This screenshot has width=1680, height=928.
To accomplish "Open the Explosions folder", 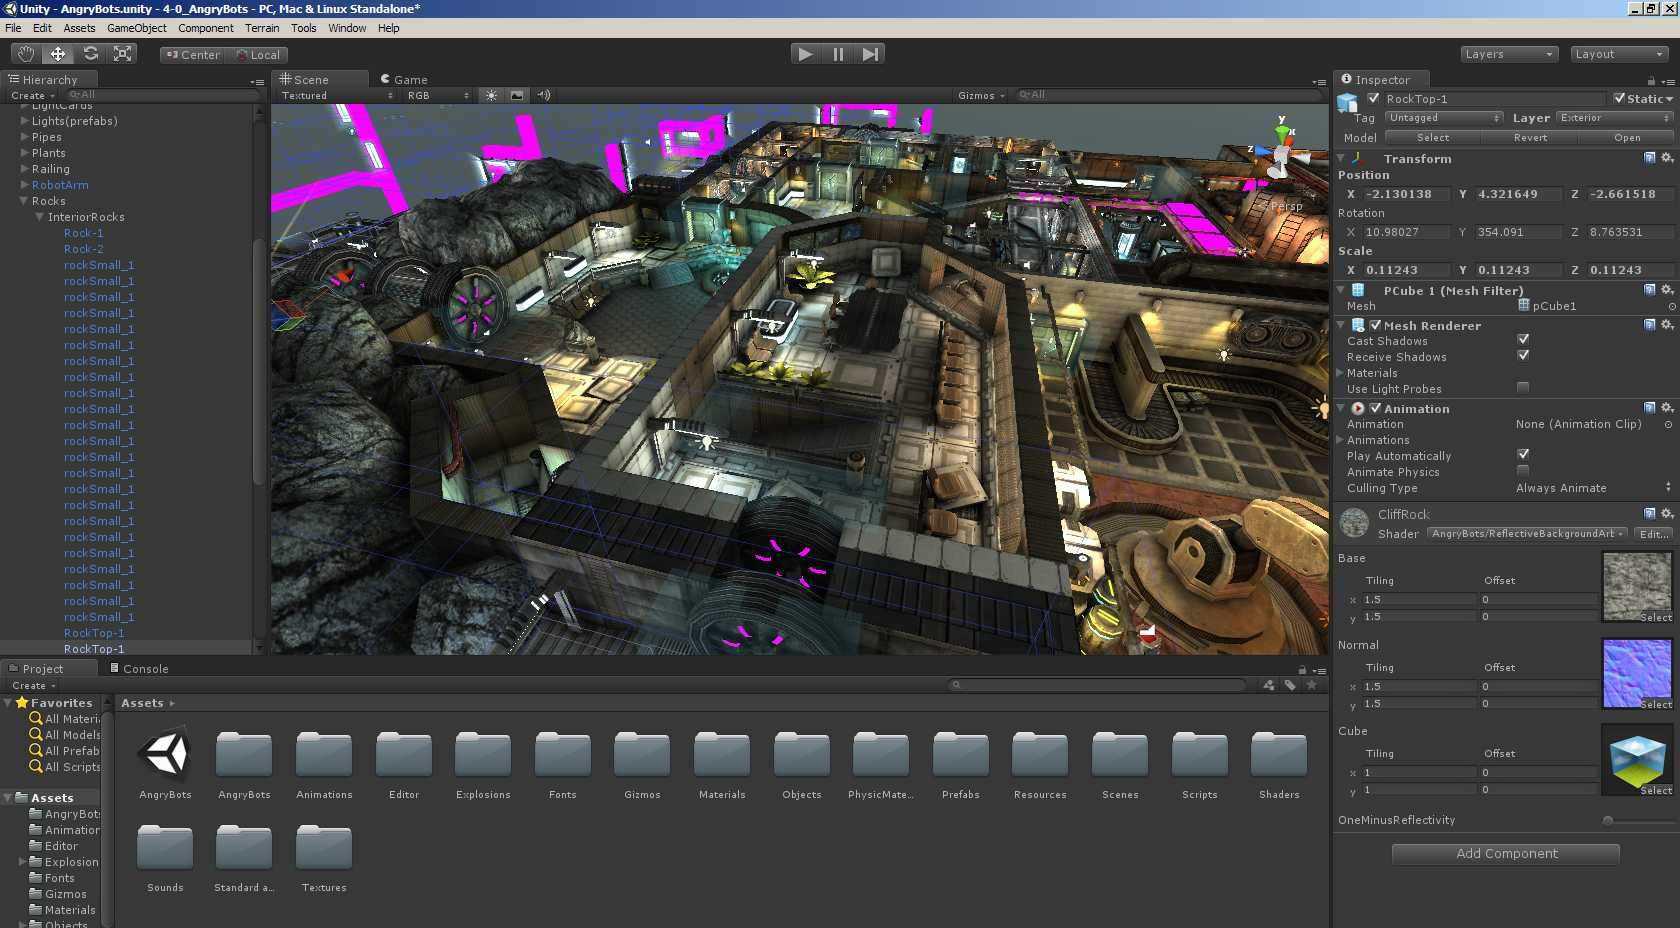I will tap(483, 765).
